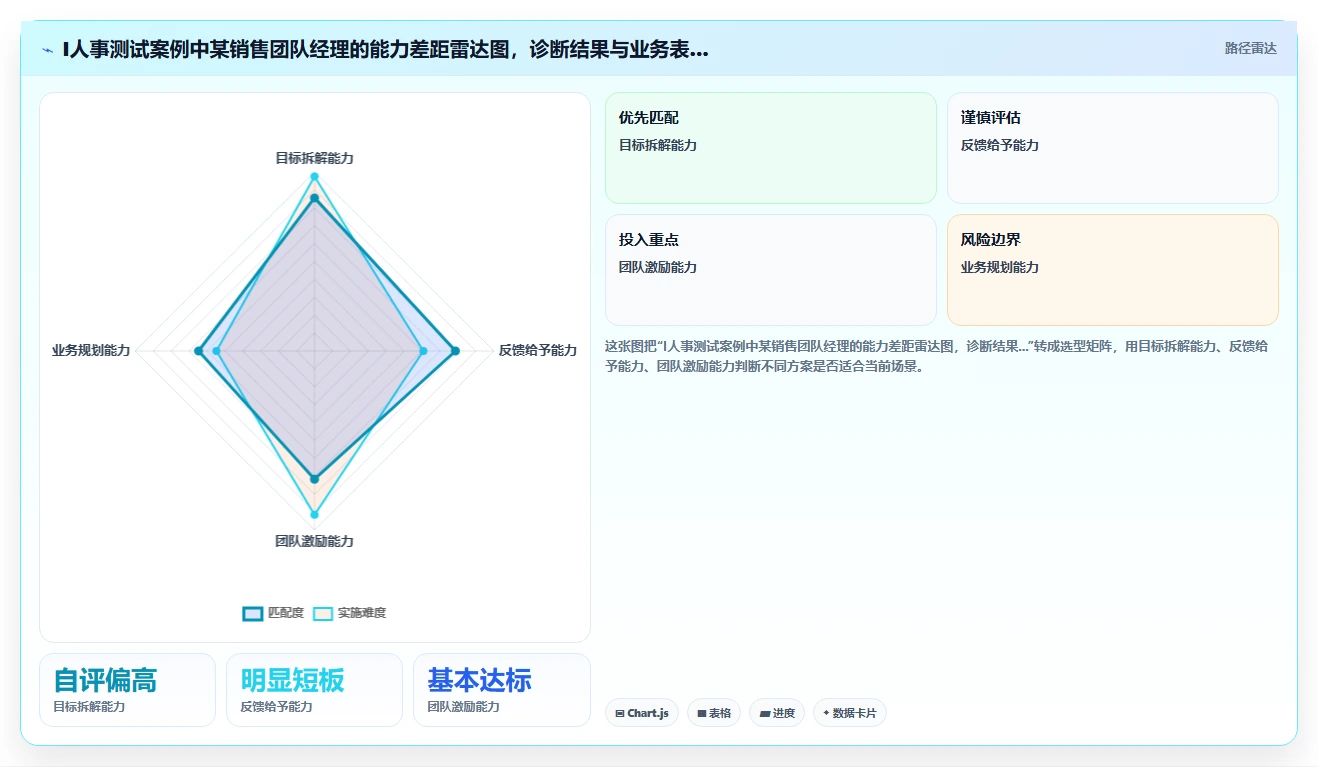Select the Chart.js tag
Viewport: 1318px width, 767px height.
642,713
